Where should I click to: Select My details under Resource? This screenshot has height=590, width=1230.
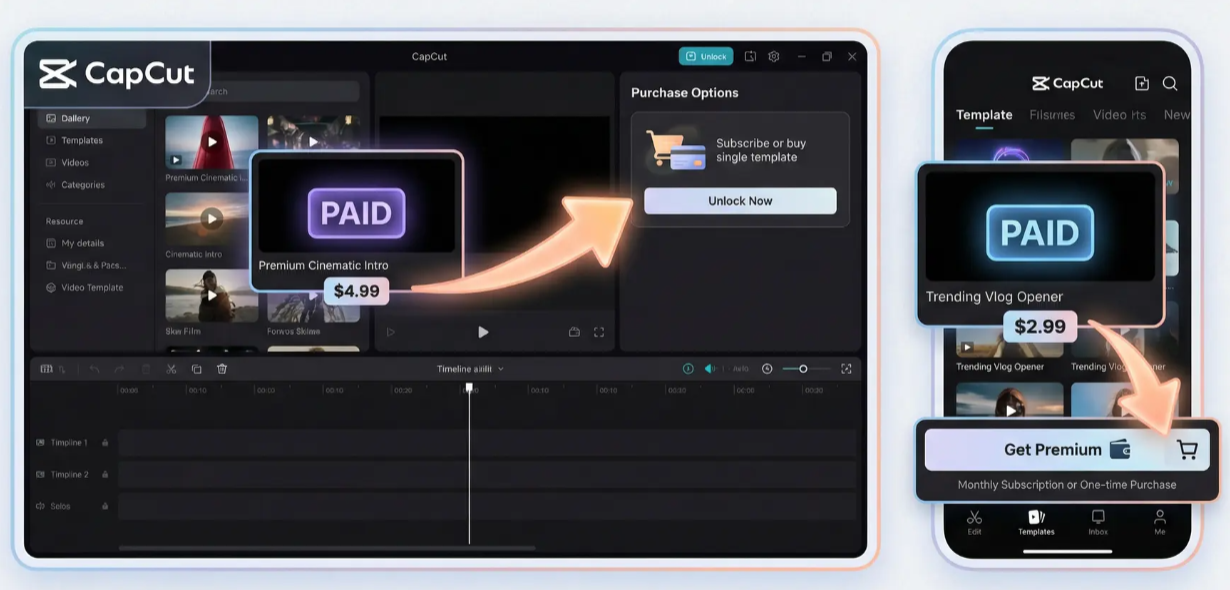pos(75,243)
